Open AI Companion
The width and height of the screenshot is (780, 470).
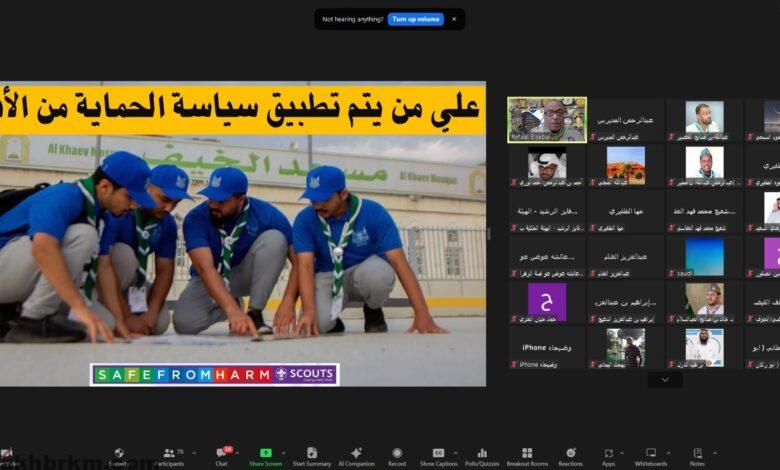click(356, 455)
